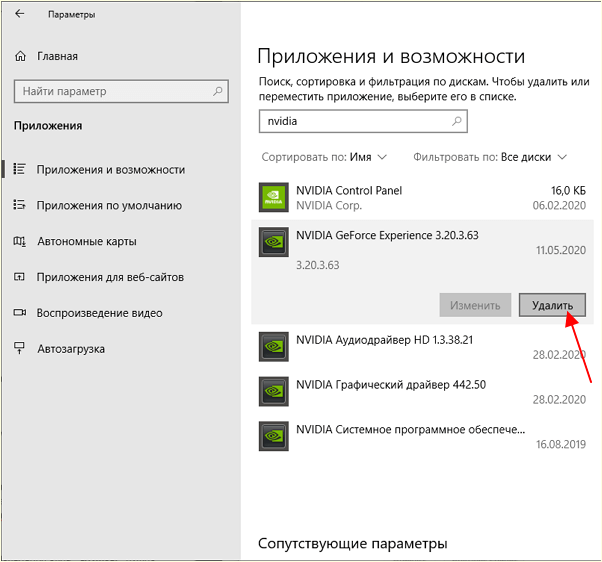Click the NVIDIA Corp. publisher text
This screenshot has width=602, height=562.
point(329,205)
